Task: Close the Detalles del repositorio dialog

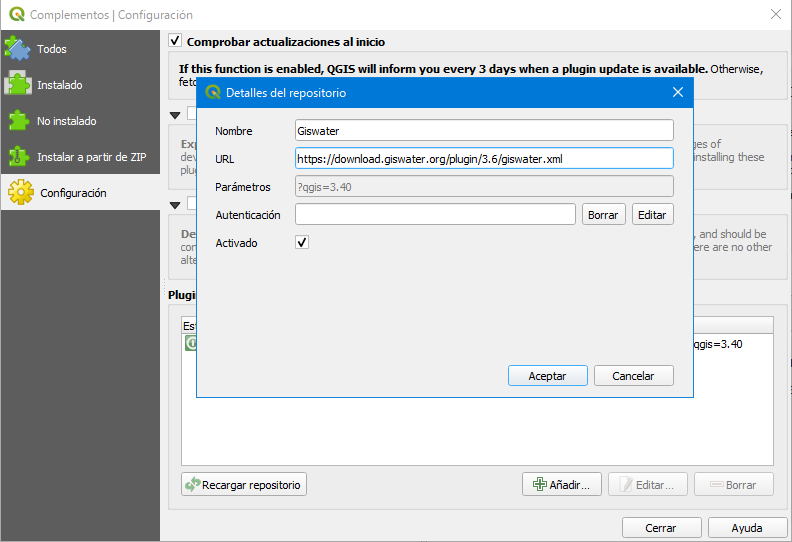Action: pyautogui.click(x=677, y=93)
